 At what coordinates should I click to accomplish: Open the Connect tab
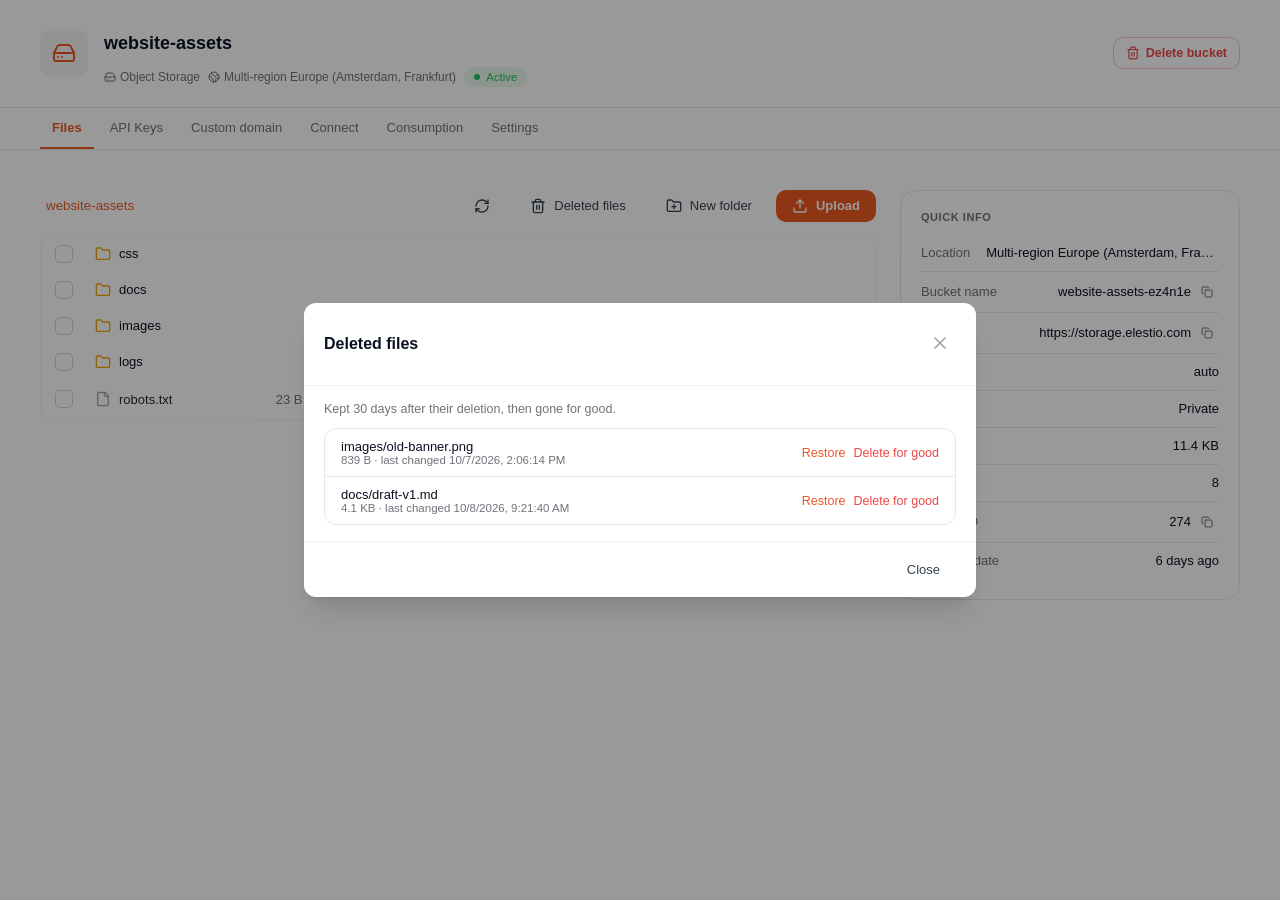[334, 128]
